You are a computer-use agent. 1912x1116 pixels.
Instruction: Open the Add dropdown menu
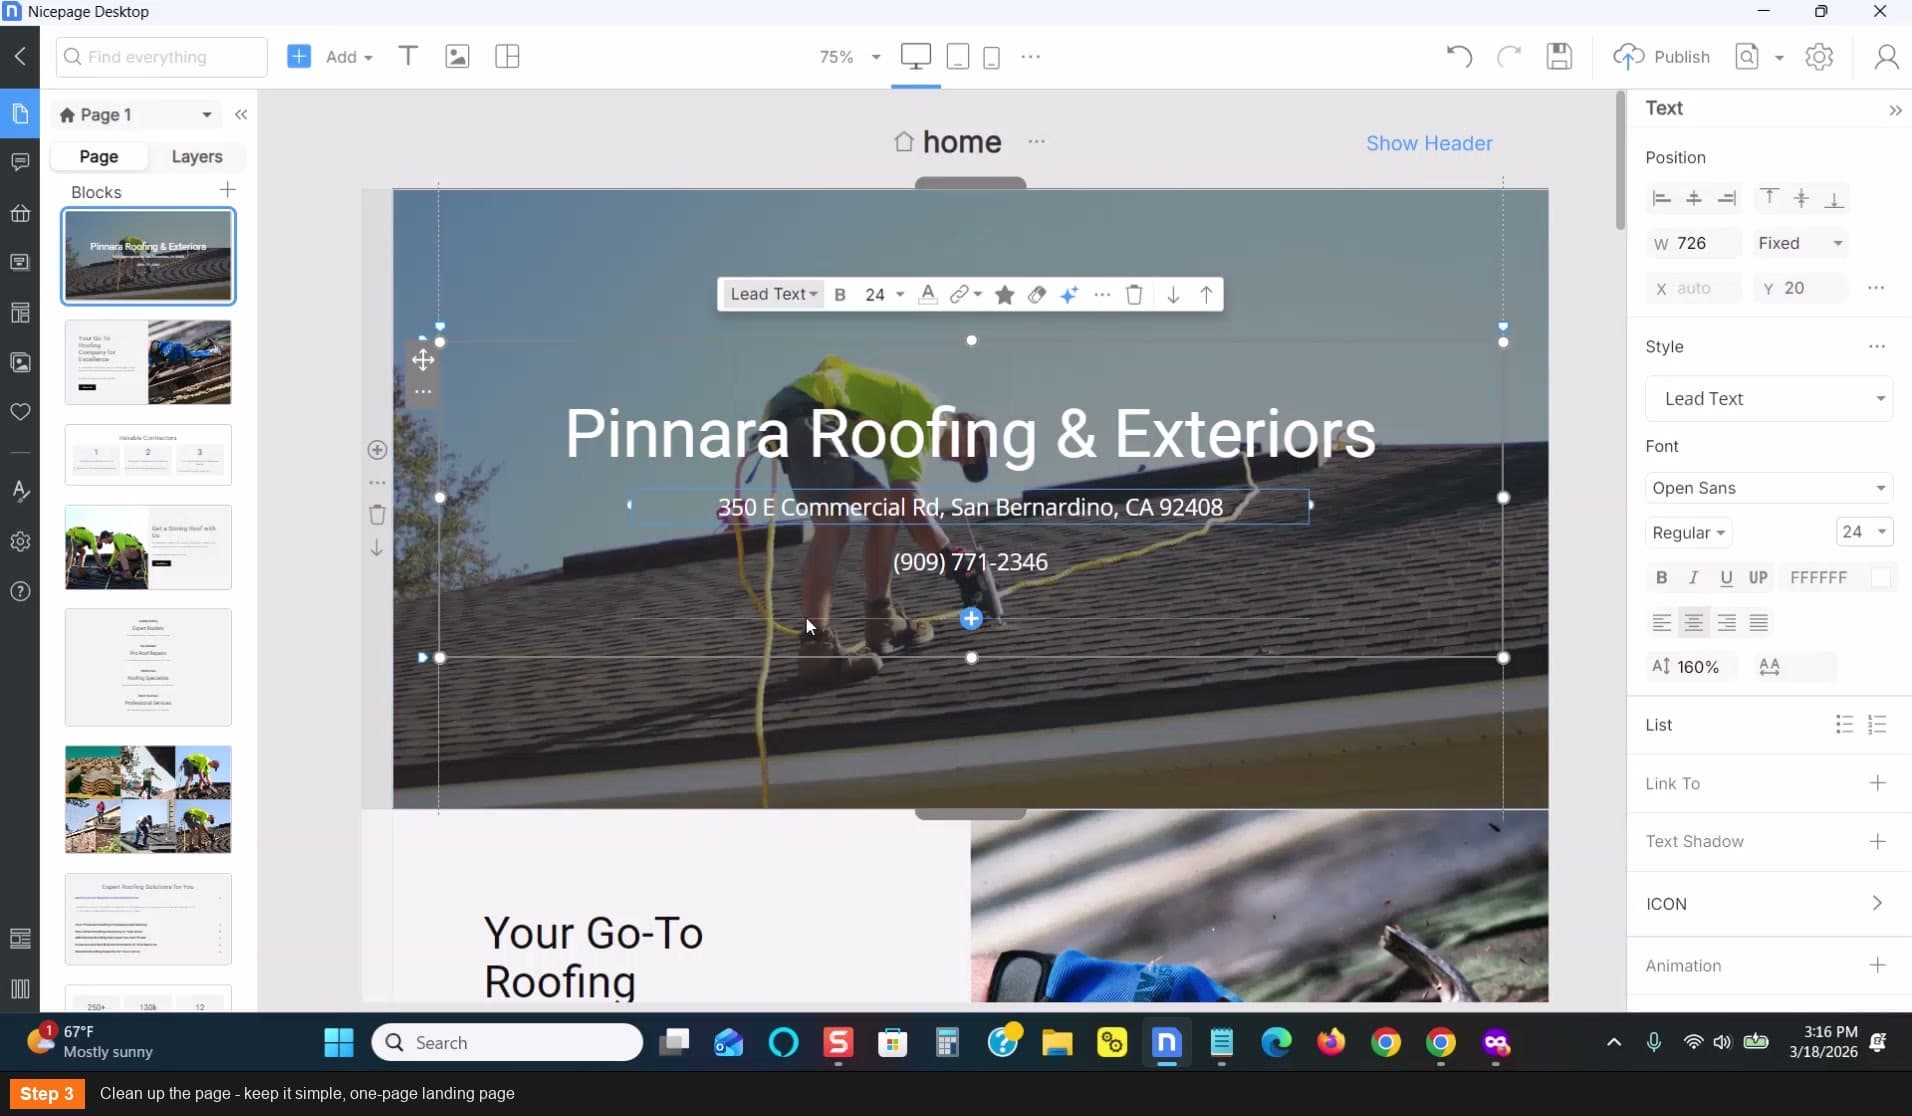point(349,57)
